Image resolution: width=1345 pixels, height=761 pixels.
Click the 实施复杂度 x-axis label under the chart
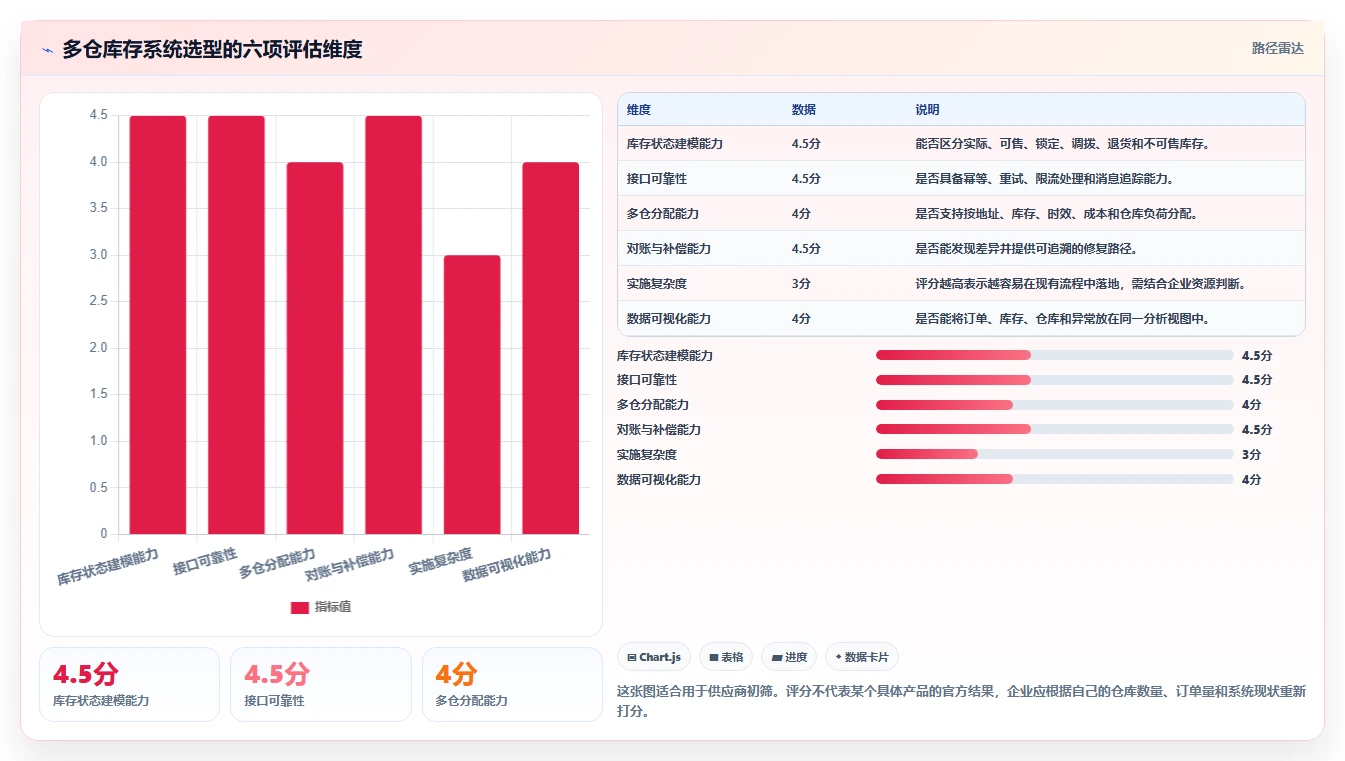(x=441, y=560)
